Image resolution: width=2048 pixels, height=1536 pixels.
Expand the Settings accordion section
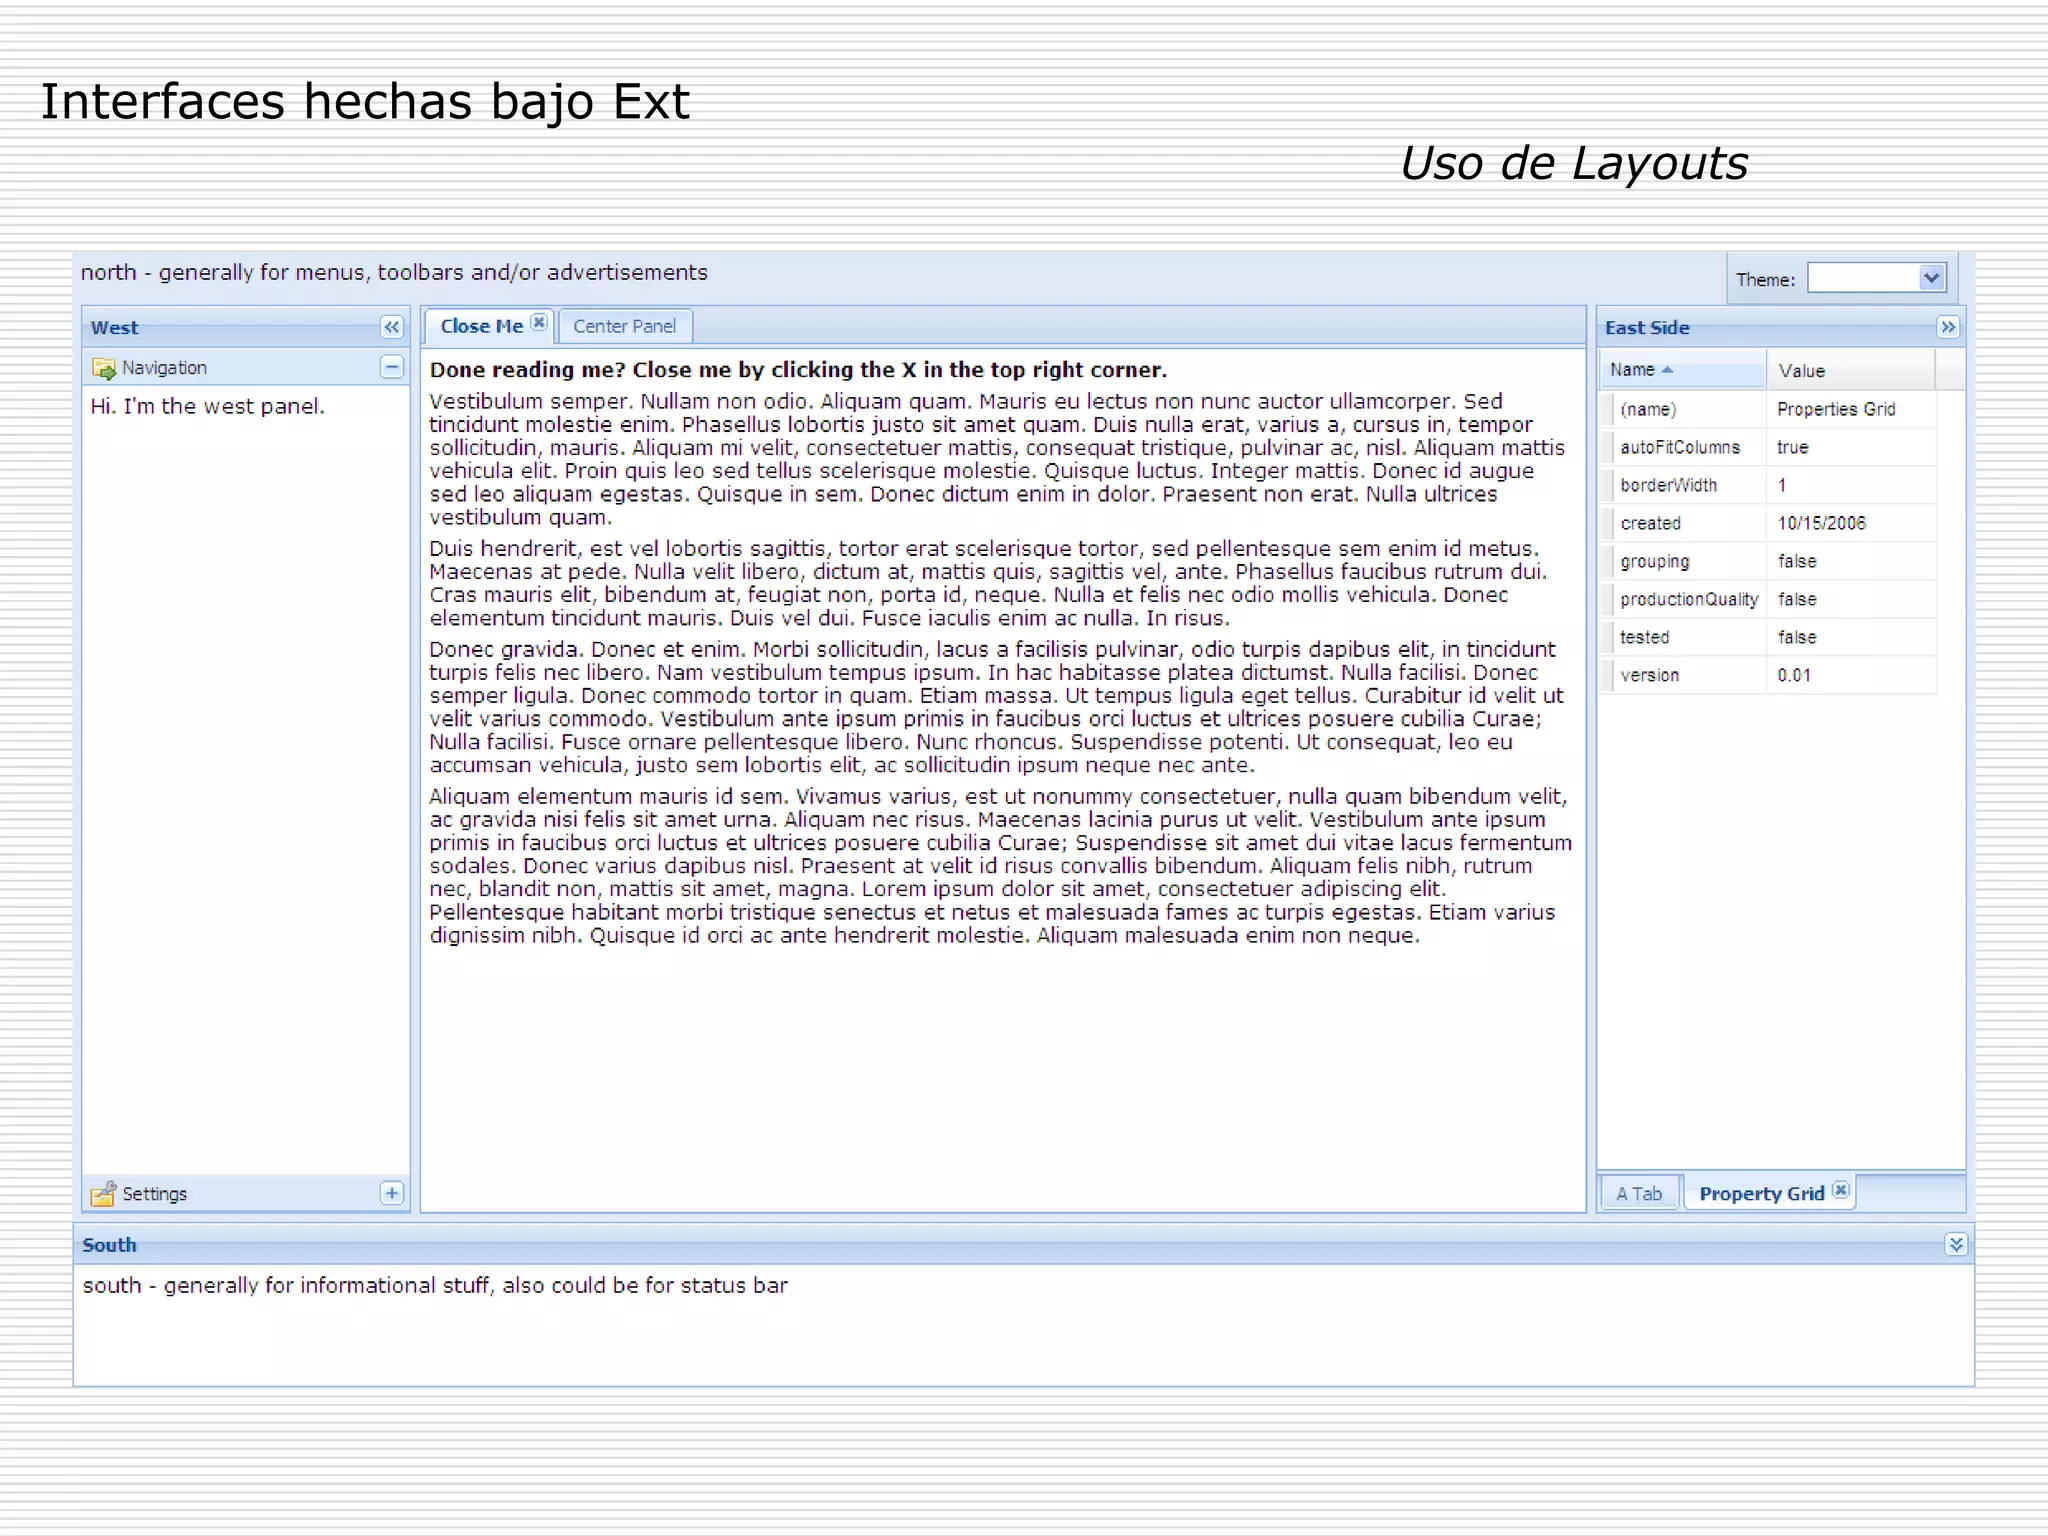click(392, 1193)
